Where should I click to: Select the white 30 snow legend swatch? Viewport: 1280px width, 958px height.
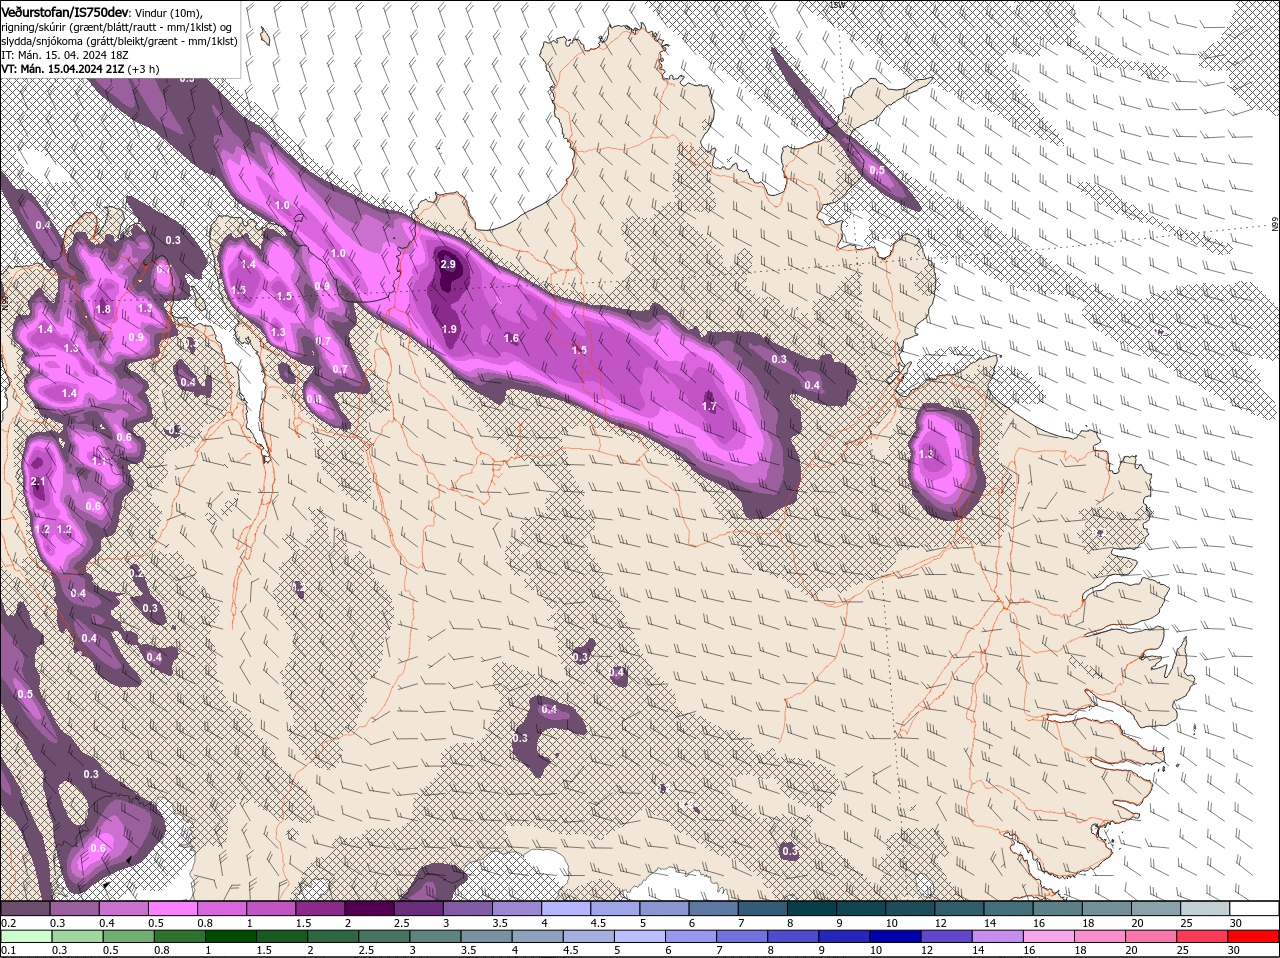click(1255, 908)
